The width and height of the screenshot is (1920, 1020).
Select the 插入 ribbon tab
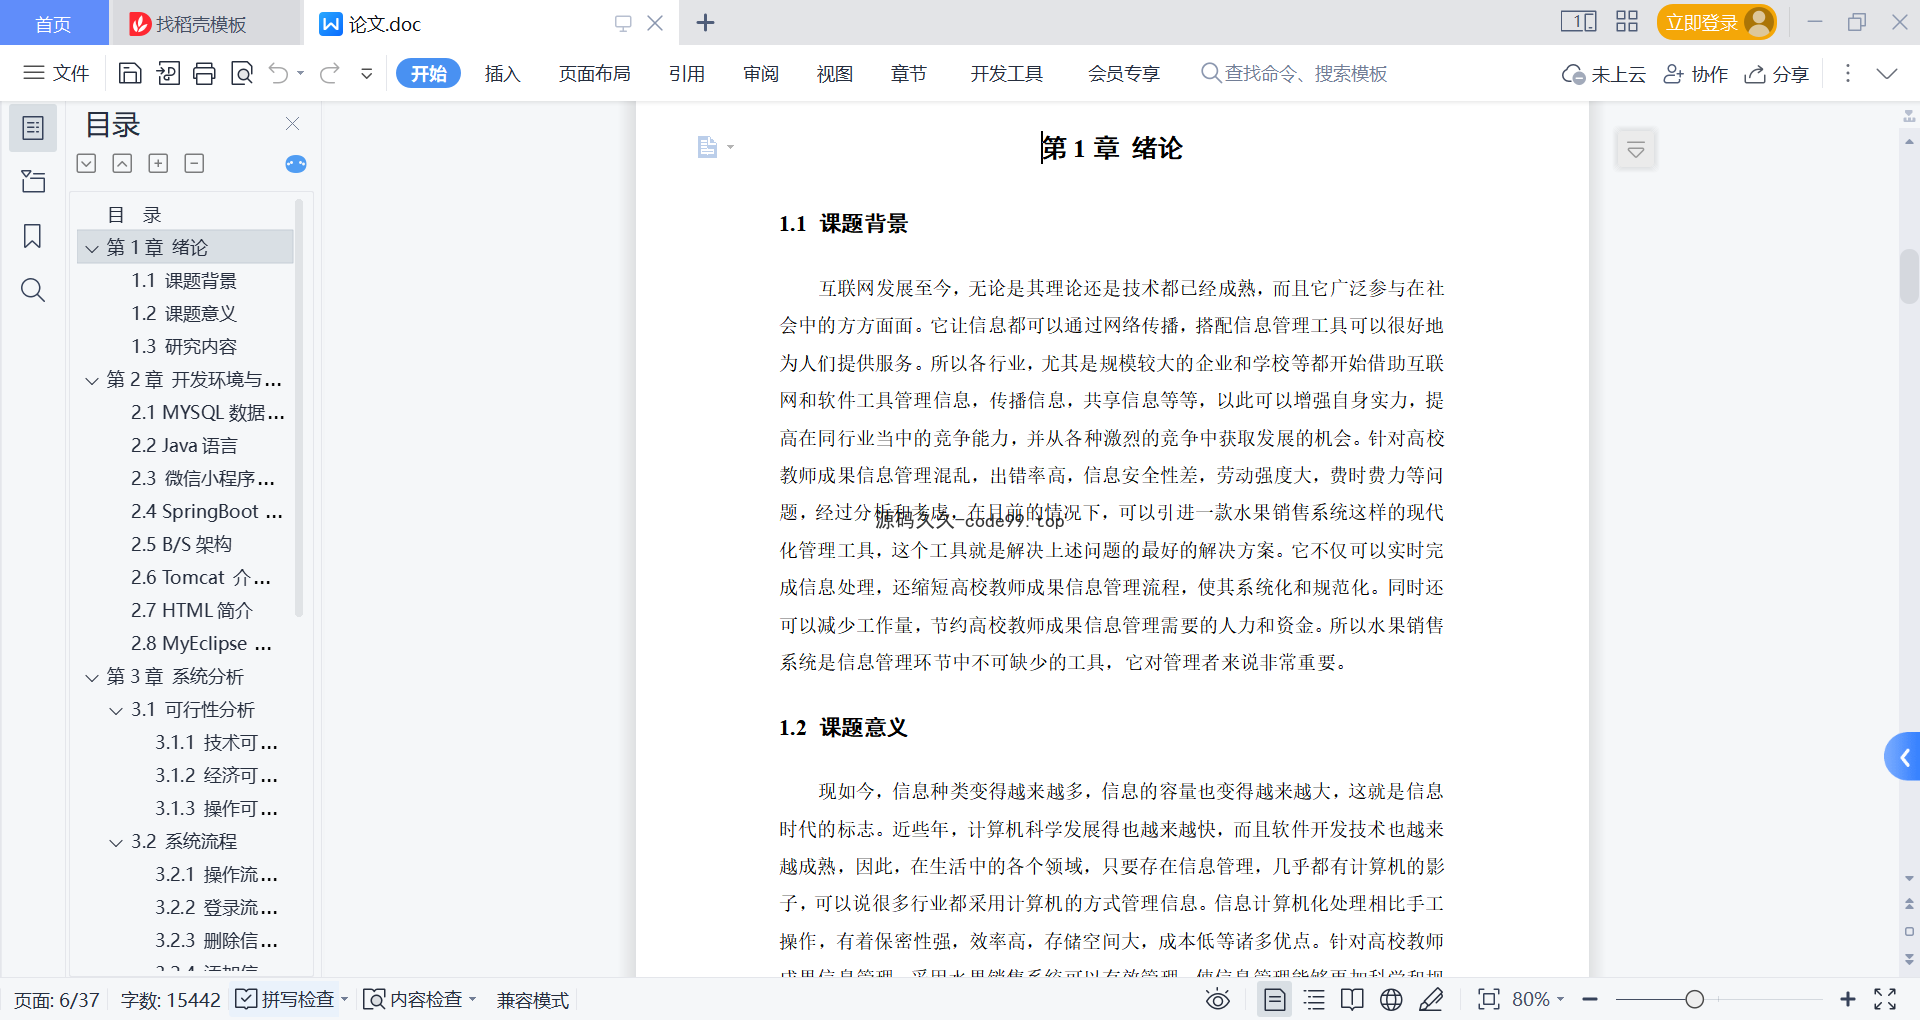502,73
